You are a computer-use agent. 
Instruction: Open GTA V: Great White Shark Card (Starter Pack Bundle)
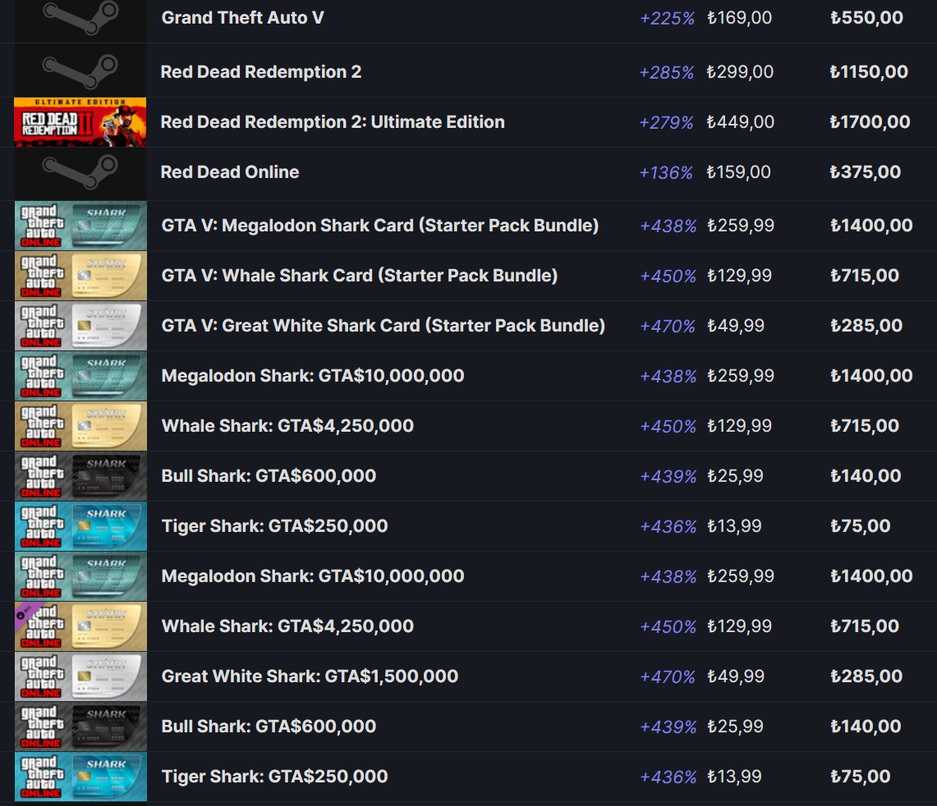tap(383, 326)
